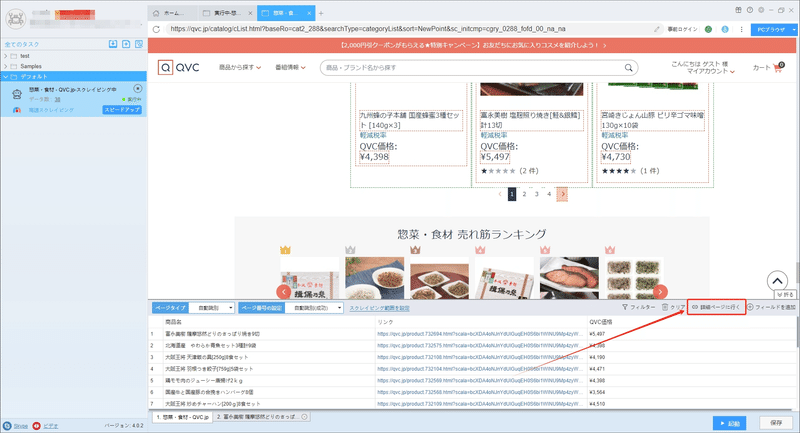Click the スピードアップ button
Screen dimensions: 800x433
(x=122, y=110)
